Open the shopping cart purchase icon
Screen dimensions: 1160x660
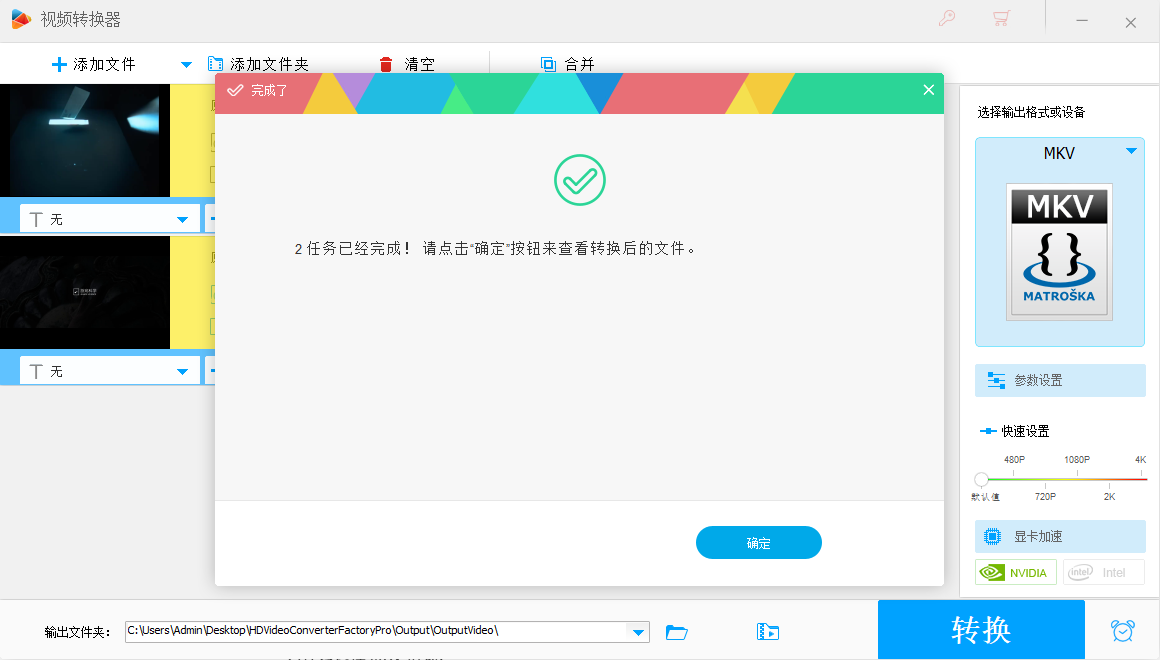click(1000, 19)
